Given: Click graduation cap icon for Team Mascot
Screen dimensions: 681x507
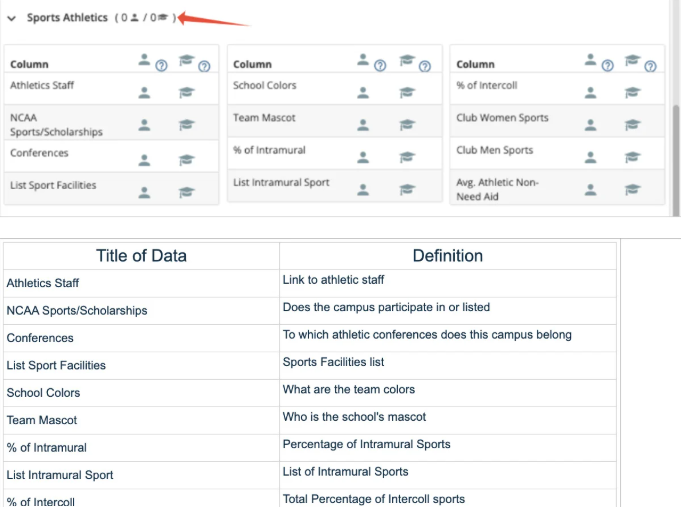Looking at the screenshot, I should 408,125.
